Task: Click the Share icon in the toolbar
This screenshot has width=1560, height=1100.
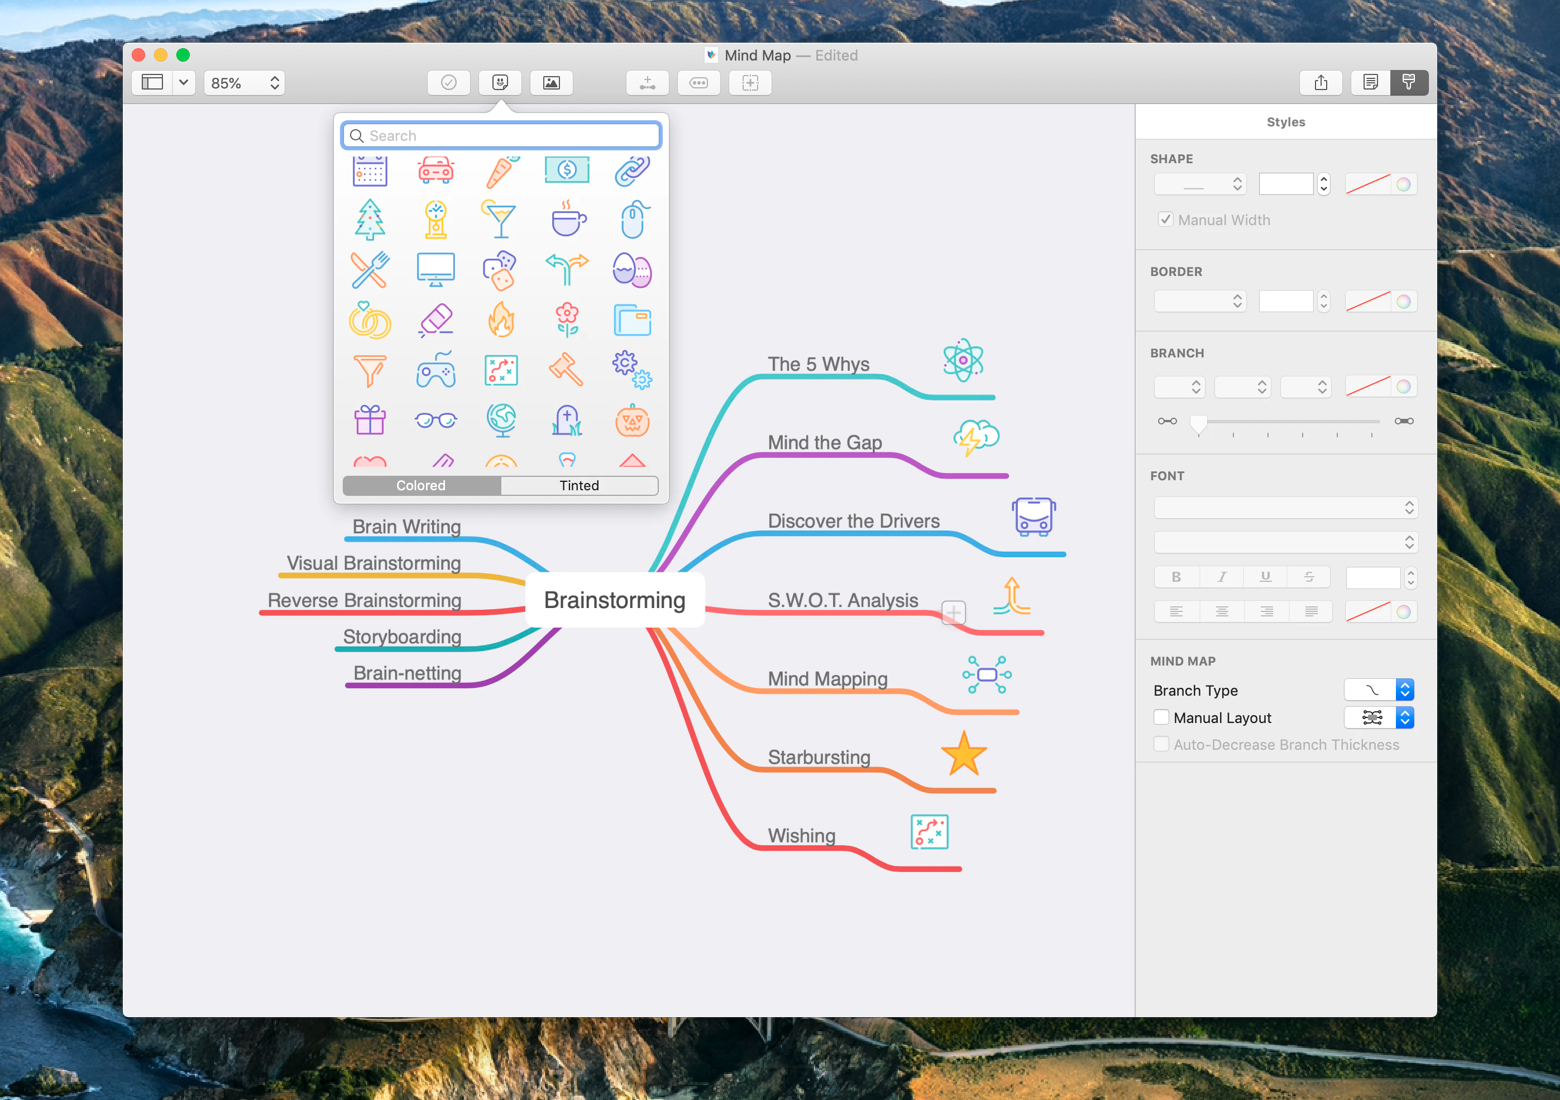Action: [1321, 82]
